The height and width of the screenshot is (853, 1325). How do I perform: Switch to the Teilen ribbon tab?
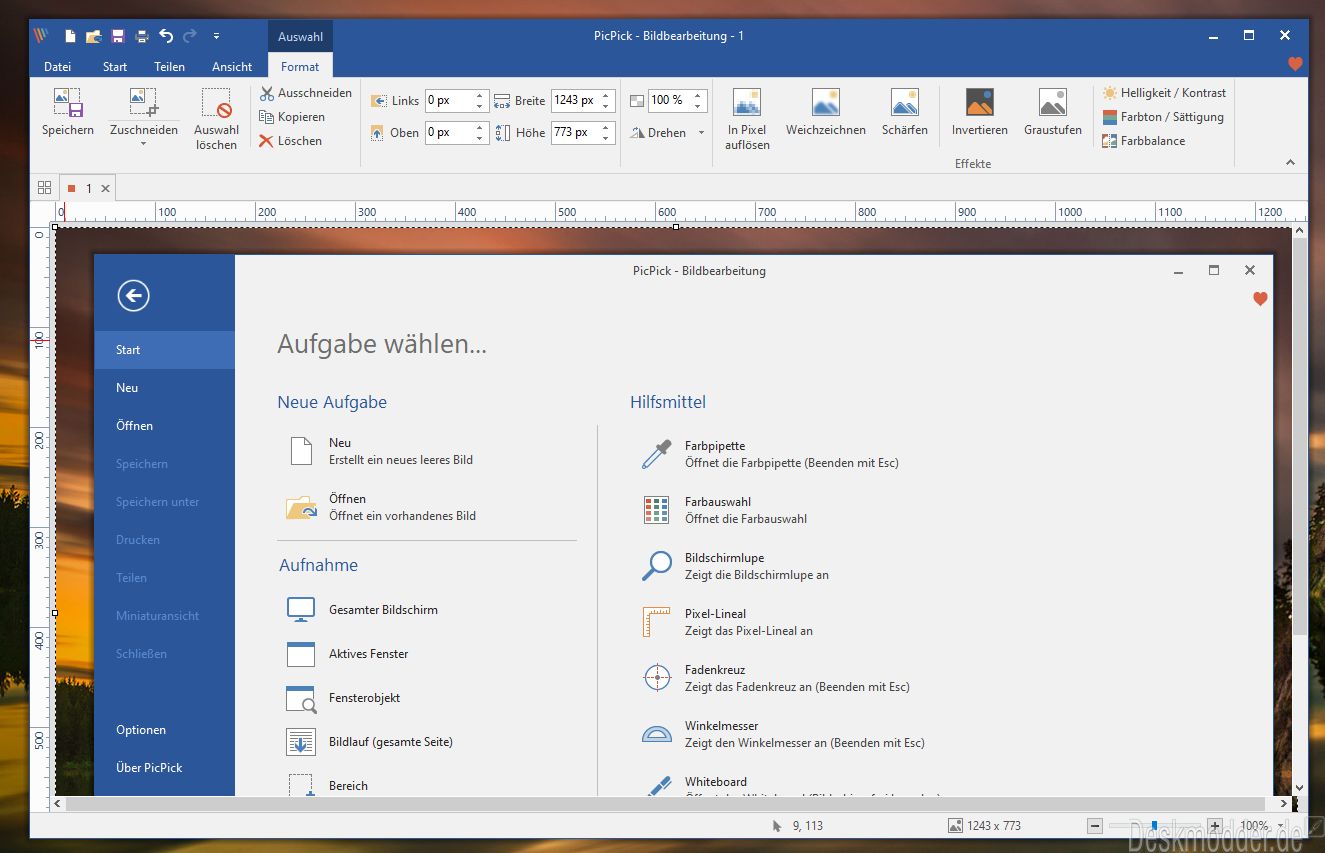click(x=169, y=67)
